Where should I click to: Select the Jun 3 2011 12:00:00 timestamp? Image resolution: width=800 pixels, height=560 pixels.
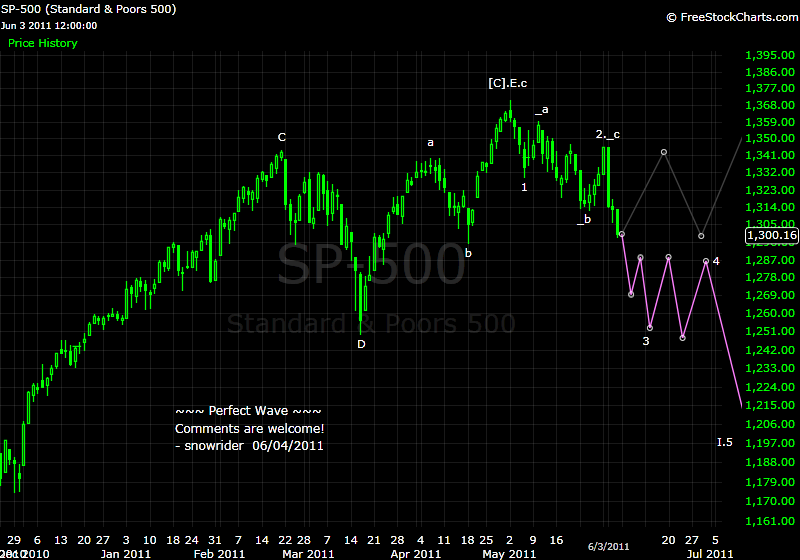(x=48, y=26)
